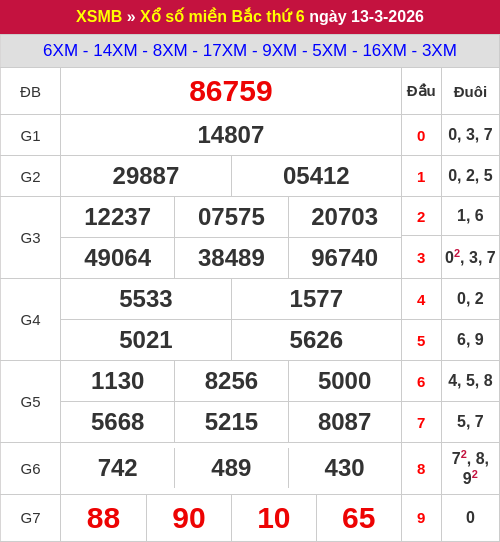
Task: Select the G7 number 10
Action: click(274, 518)
